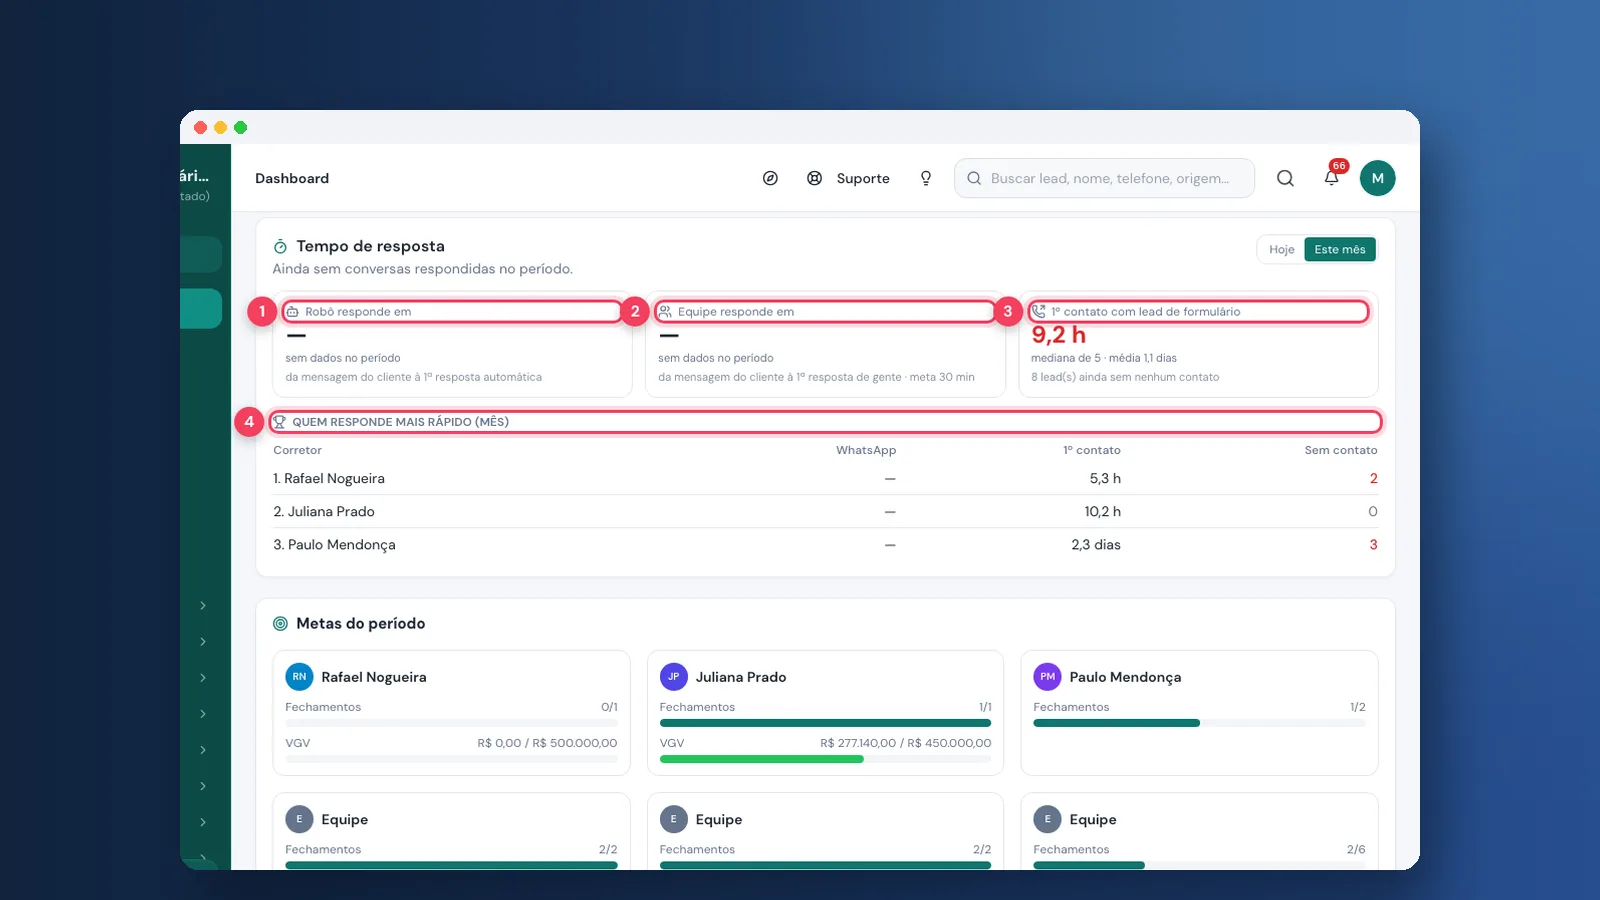Switch response time period to Hoje
This screenshot has height=900, width=1600.
1281,250
